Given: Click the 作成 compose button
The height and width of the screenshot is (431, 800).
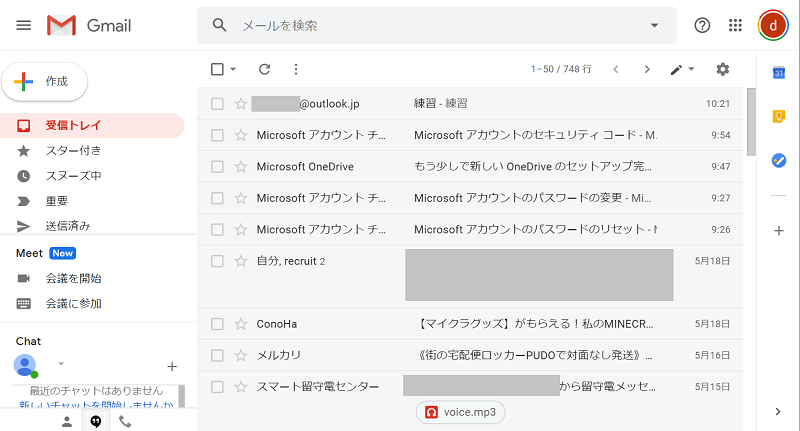Looking at the screenshot, I should (44, 82).
